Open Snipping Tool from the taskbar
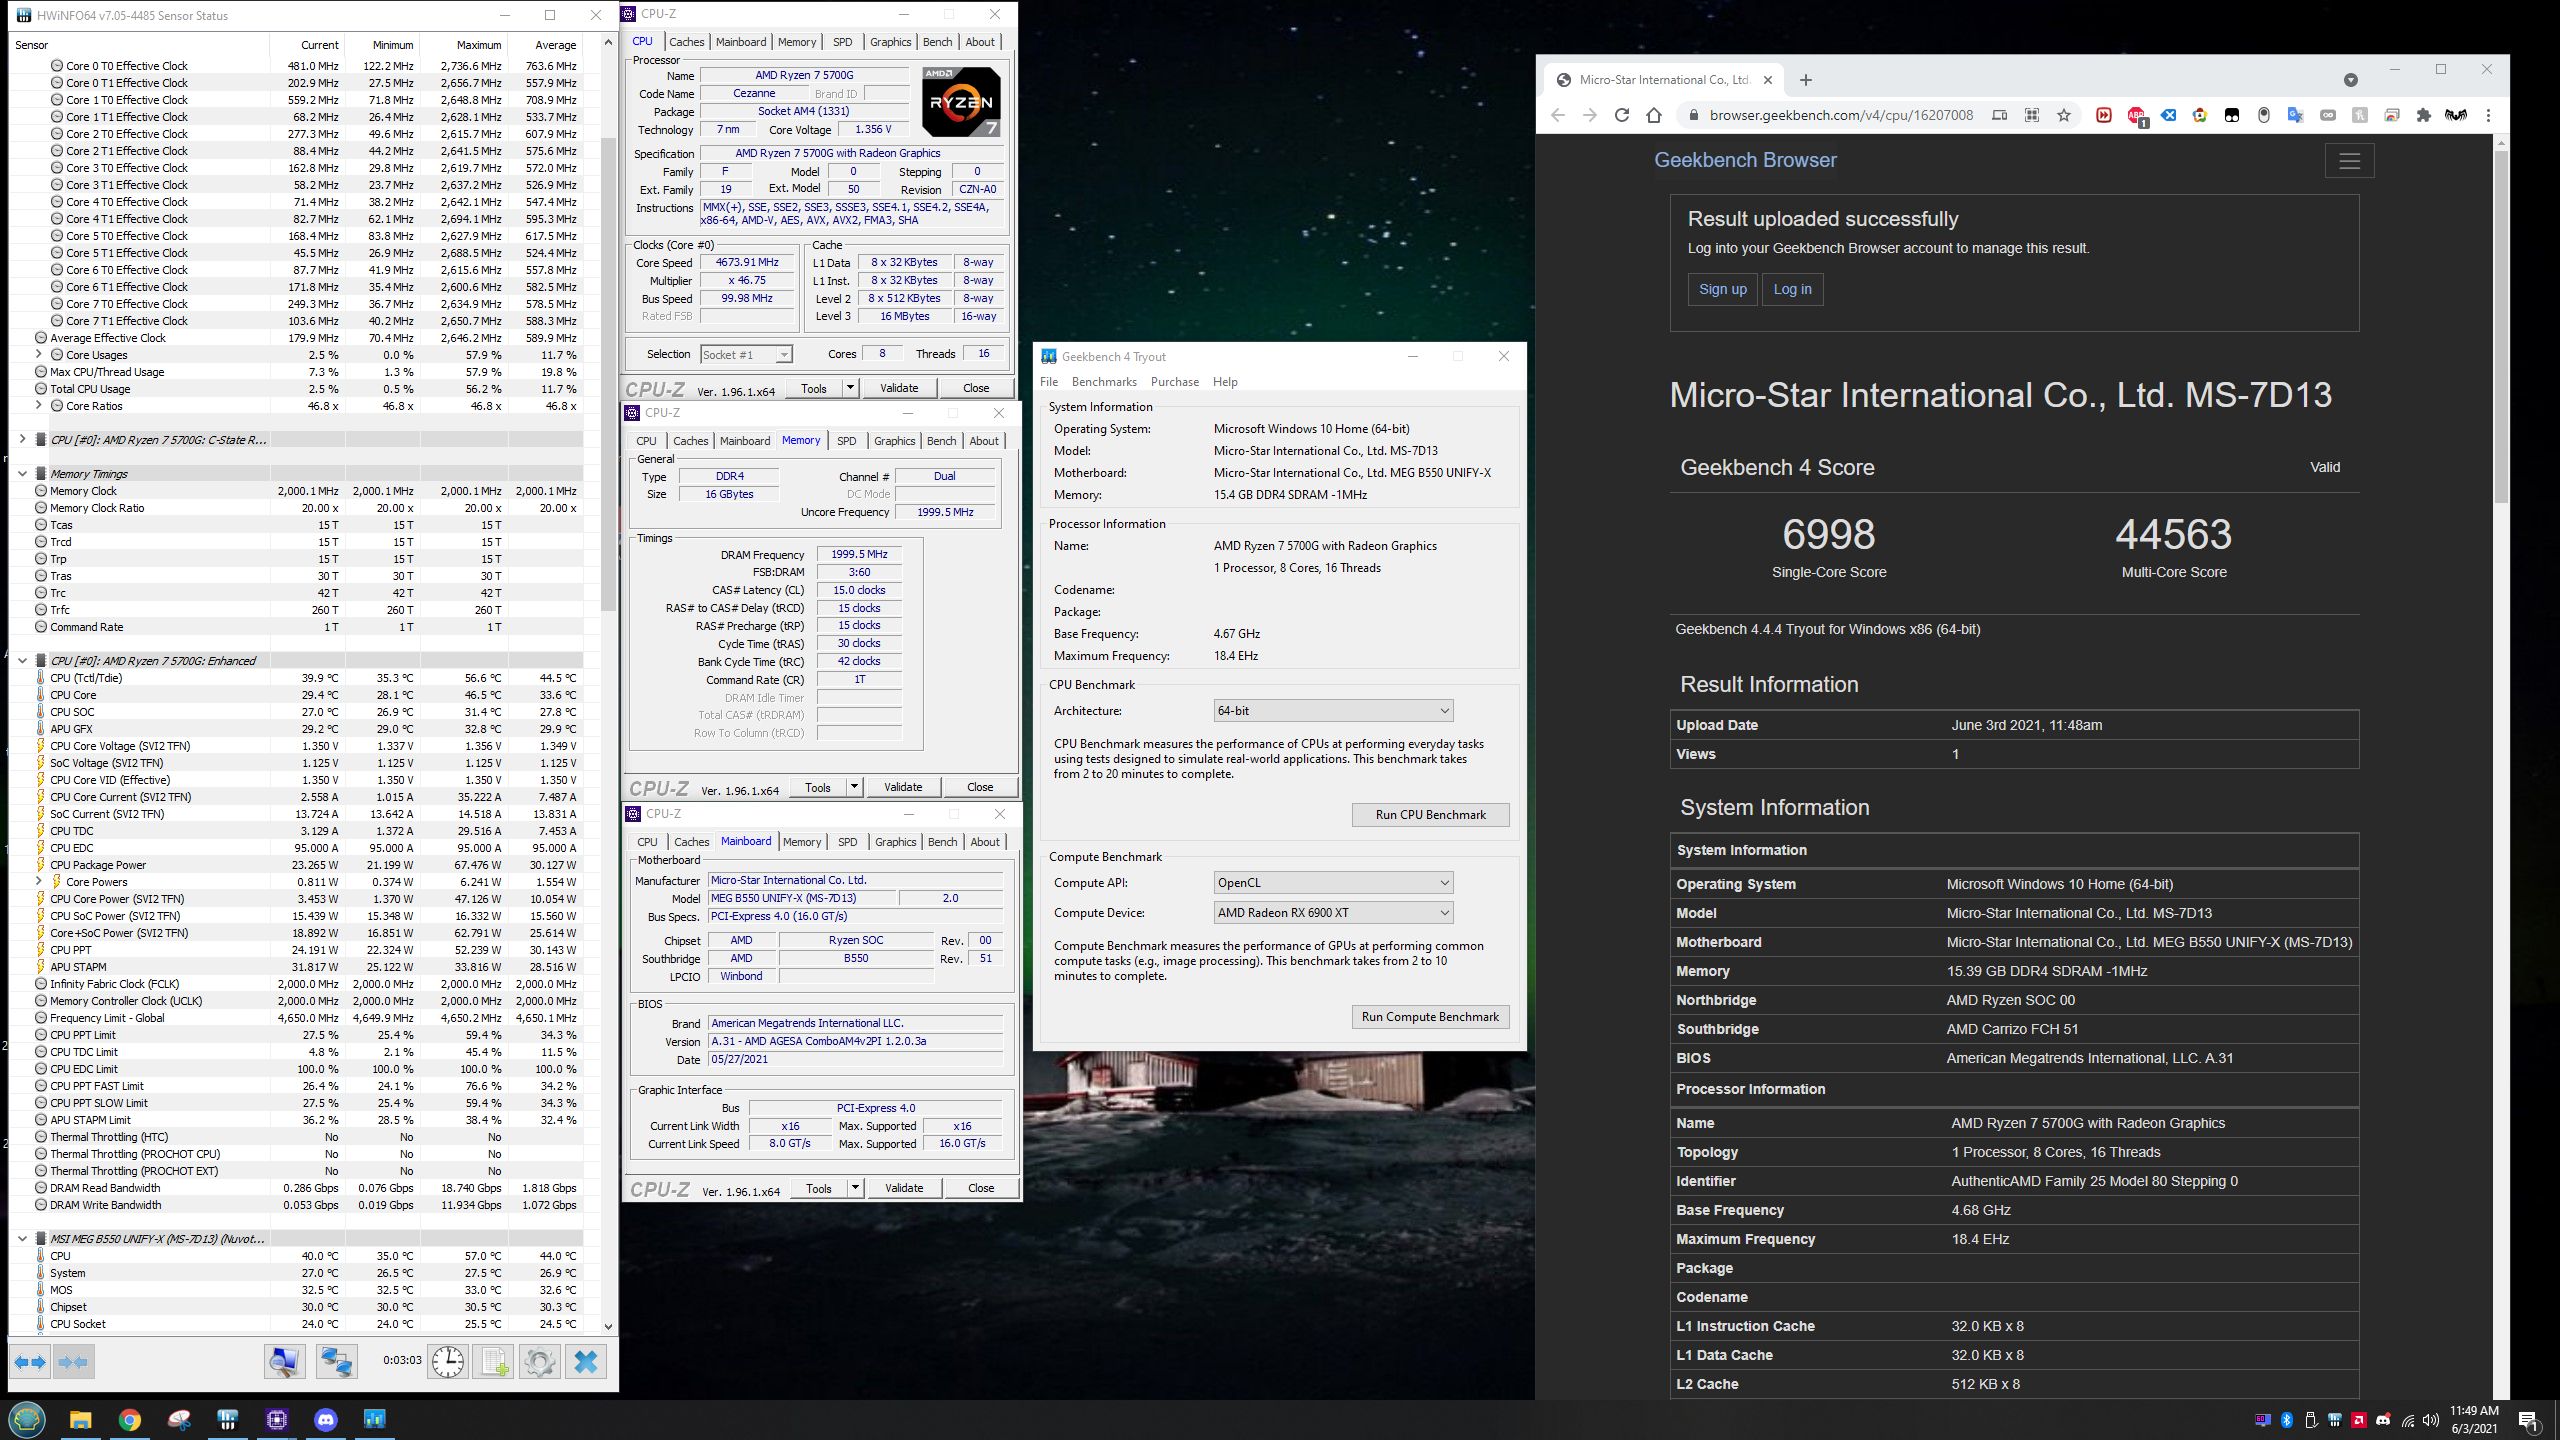 pyautogui.click(x=179, y=1419)
